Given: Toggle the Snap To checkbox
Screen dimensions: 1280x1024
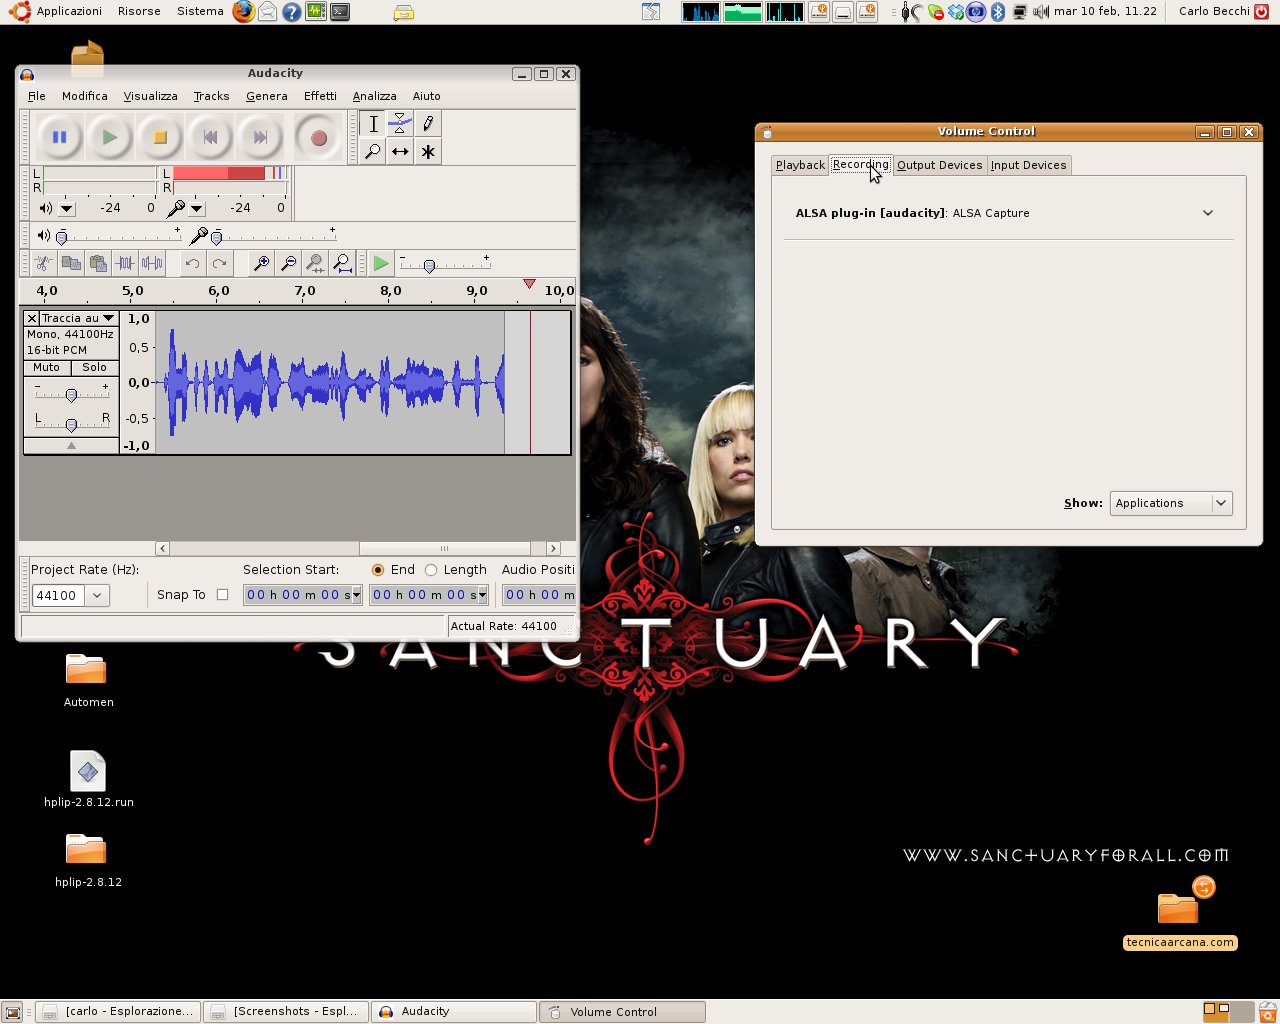Looking at the screenshot, I should [x=223, y=595].
